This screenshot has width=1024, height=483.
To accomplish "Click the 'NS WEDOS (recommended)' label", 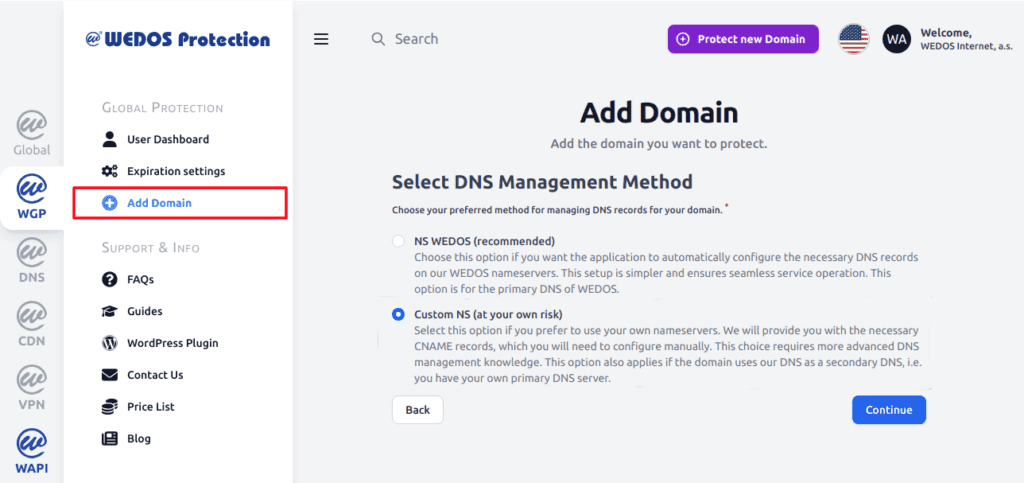I will (x=484, y=240).
